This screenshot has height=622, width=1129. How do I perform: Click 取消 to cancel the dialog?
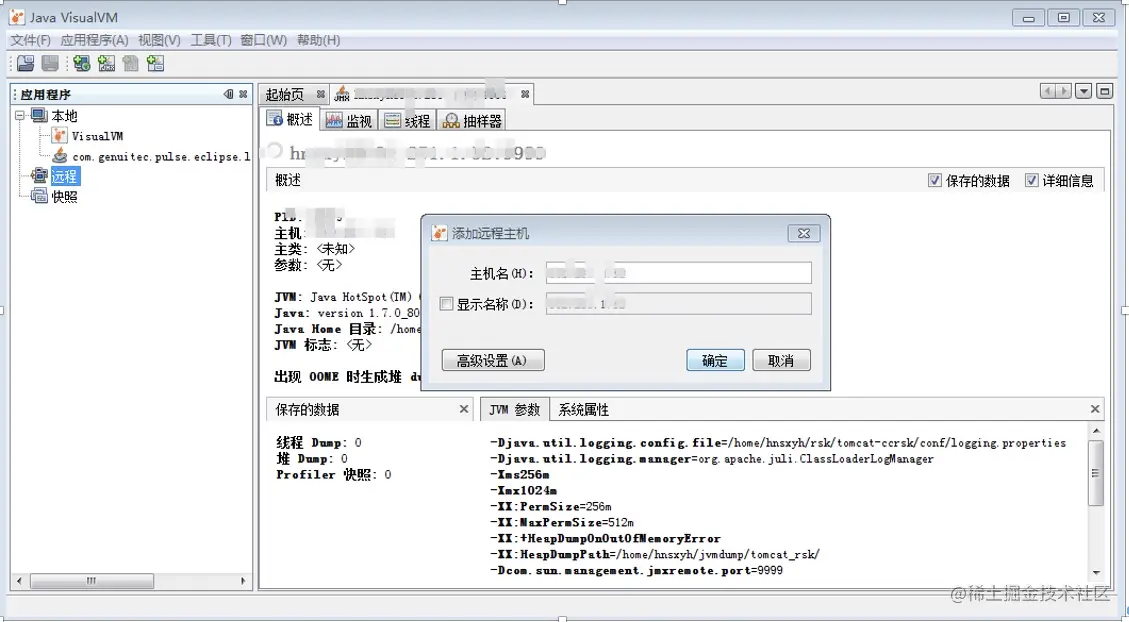pyautogui.click(x=781, y=360)
